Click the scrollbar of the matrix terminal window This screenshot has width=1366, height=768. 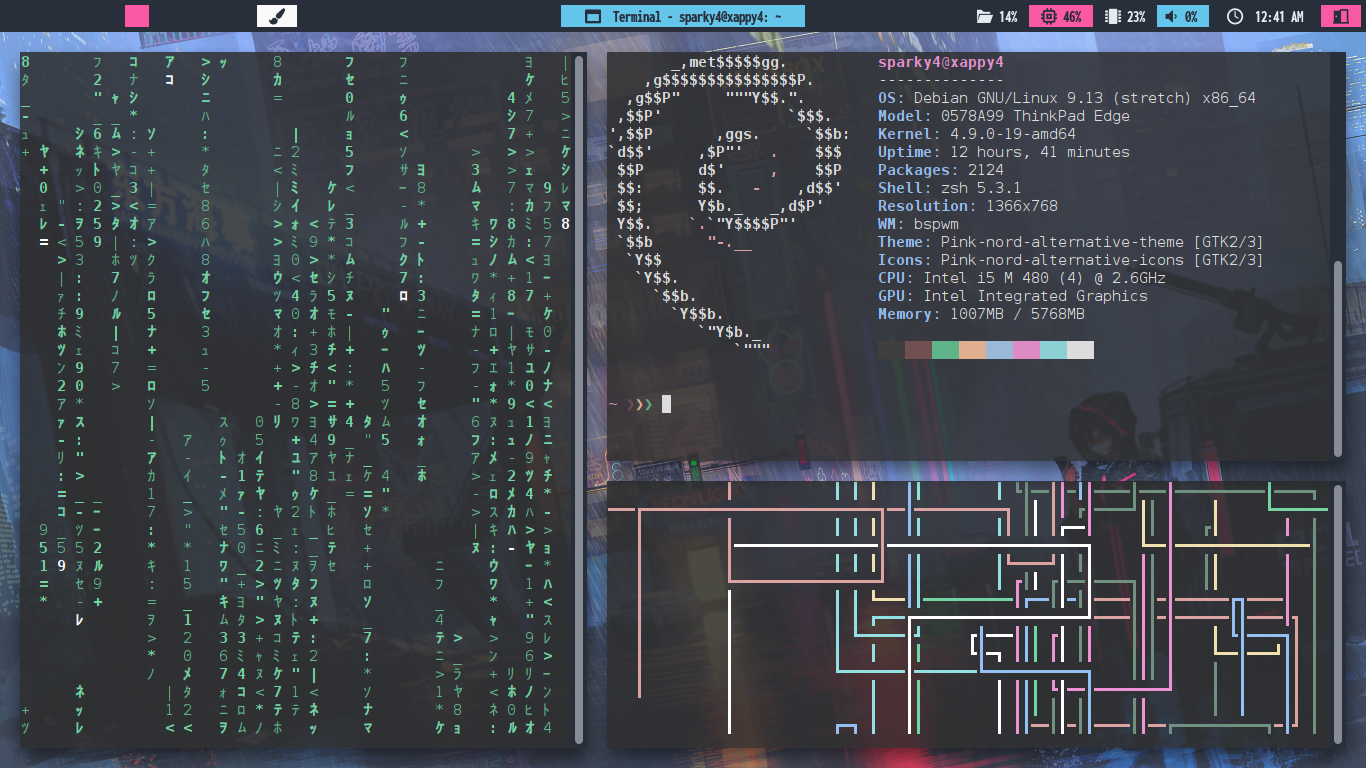[x=578, y=400]
